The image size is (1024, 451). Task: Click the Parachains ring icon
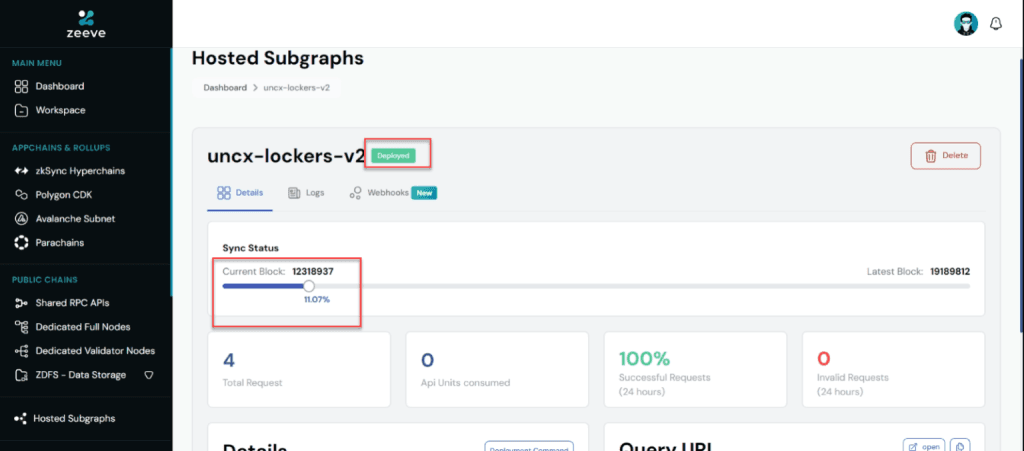(21, 242)
